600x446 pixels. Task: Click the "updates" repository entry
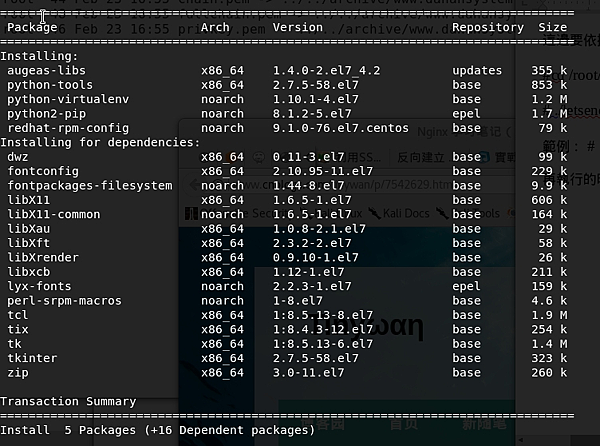(x=477, y=71)
